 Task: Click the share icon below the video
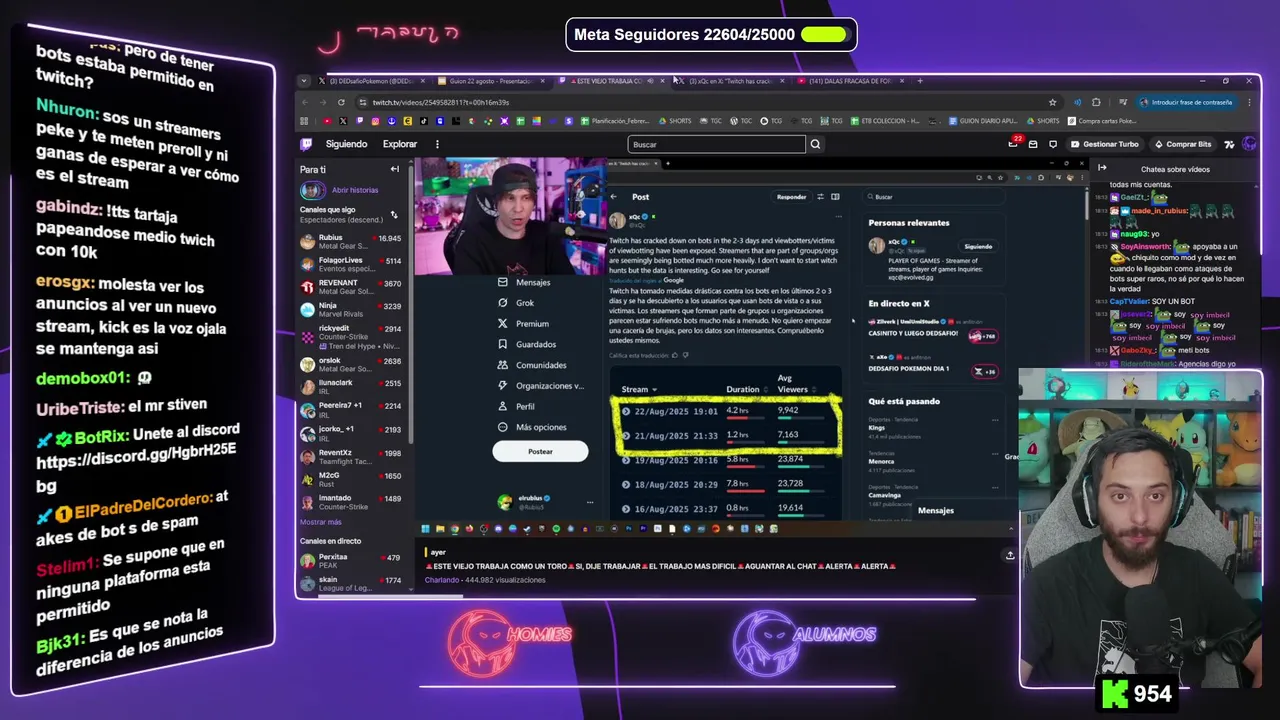pos(1010,555)
